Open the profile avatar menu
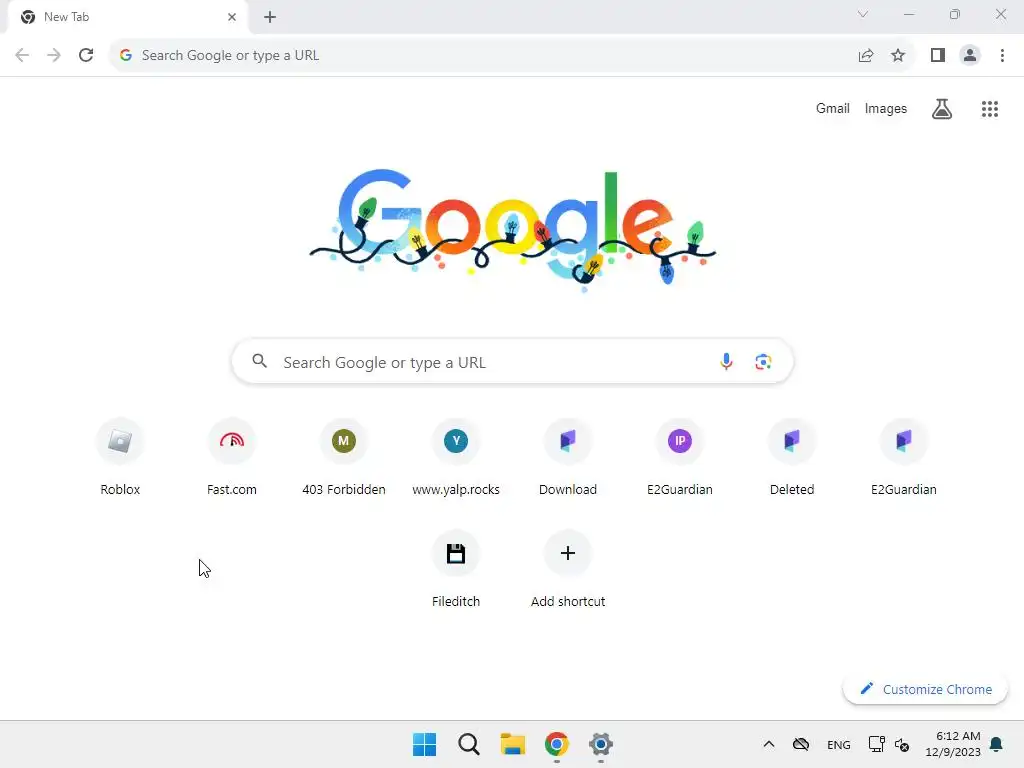 click(970, 56)
